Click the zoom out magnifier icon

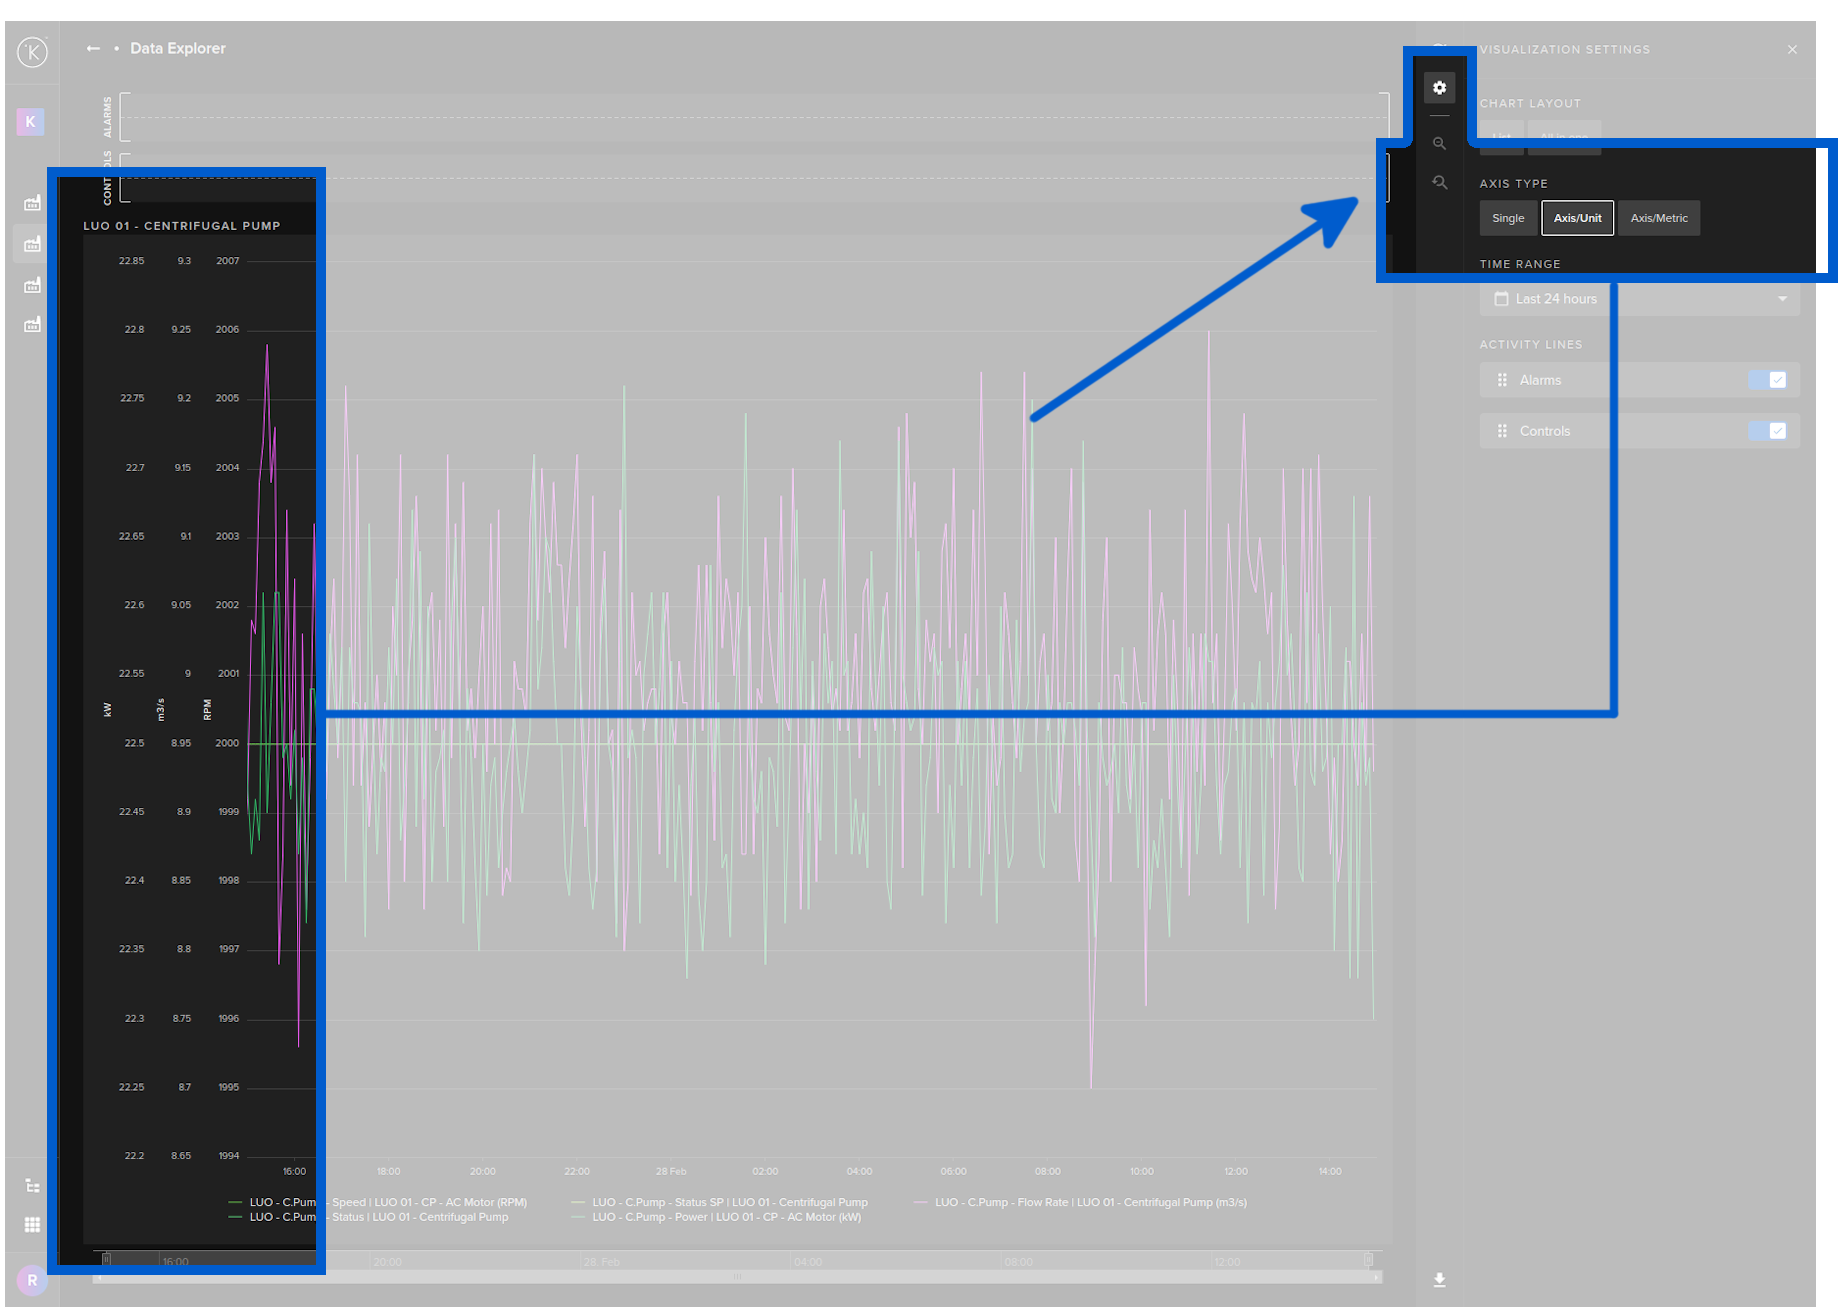[1439, 144]
